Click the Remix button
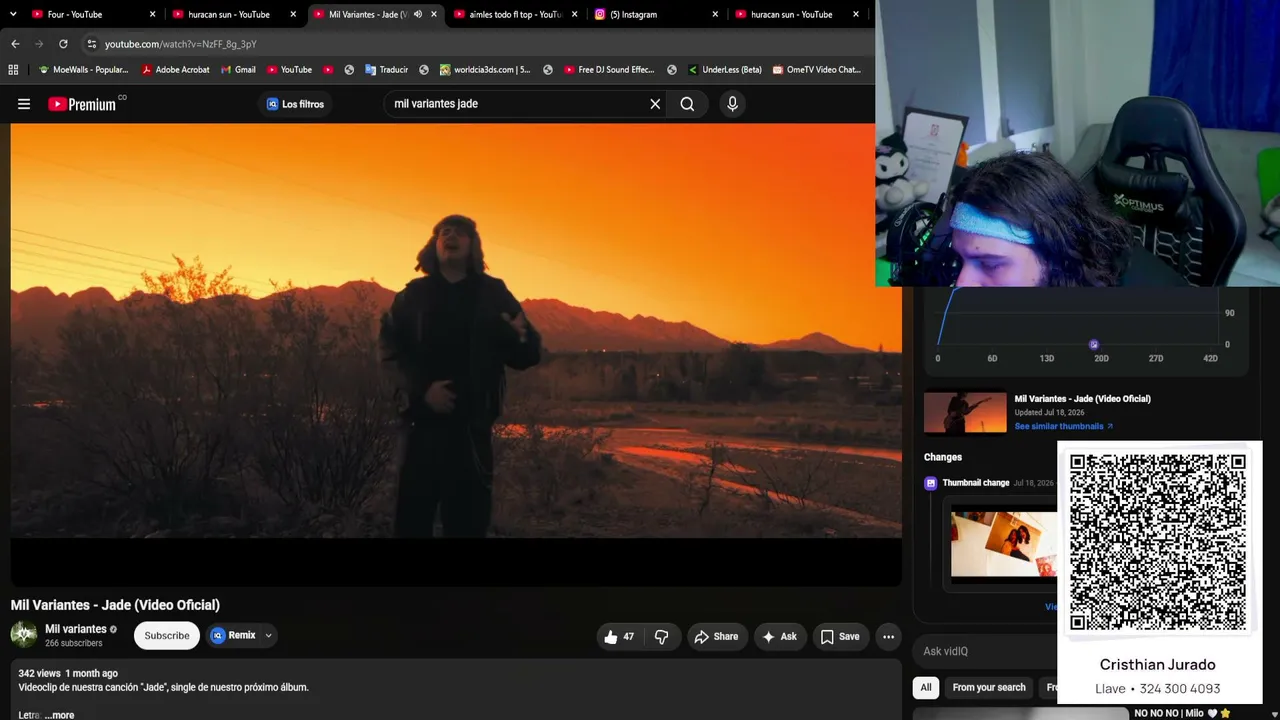 [234, 635]
